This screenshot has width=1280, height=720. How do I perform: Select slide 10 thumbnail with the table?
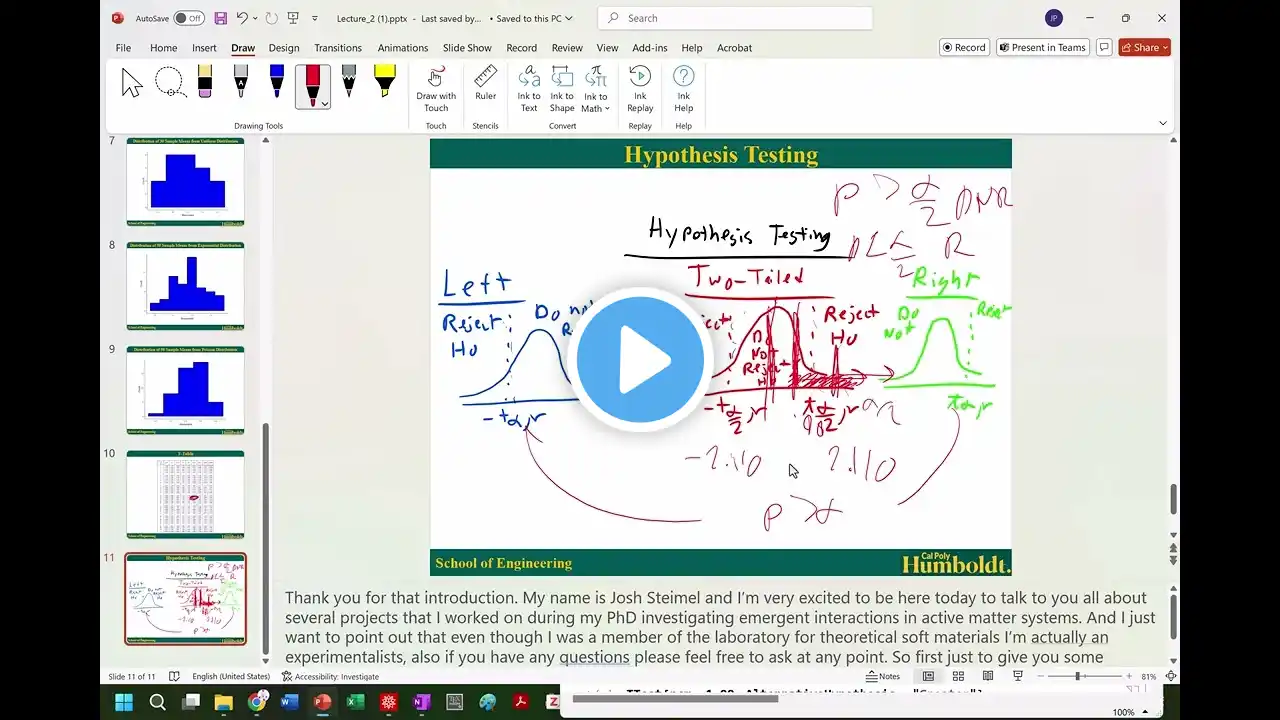185,494
